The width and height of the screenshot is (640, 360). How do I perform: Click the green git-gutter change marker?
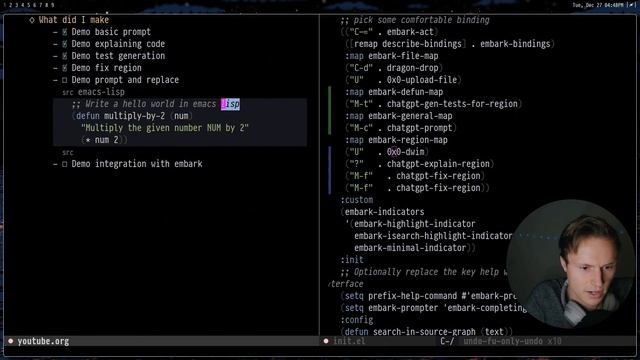tap(329, 110)
